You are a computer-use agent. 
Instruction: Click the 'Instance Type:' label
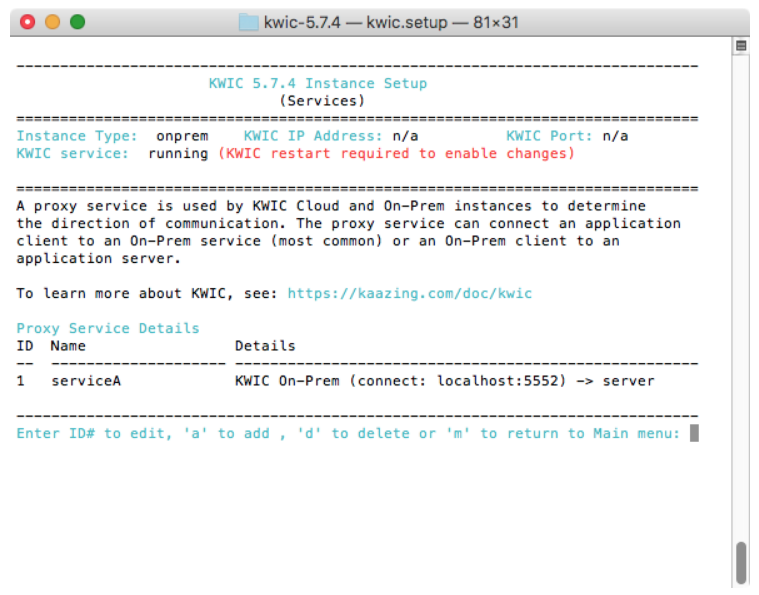[x=77, y=136]
